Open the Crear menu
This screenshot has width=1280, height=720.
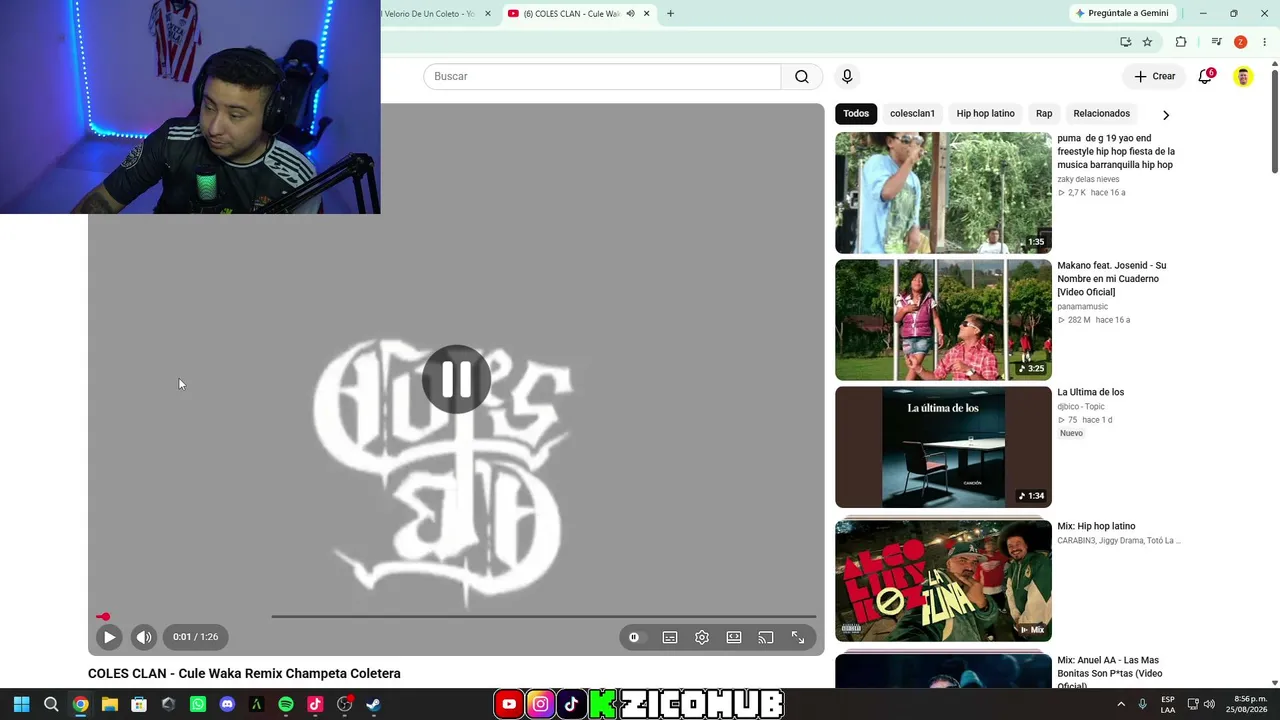(1154, 76)
